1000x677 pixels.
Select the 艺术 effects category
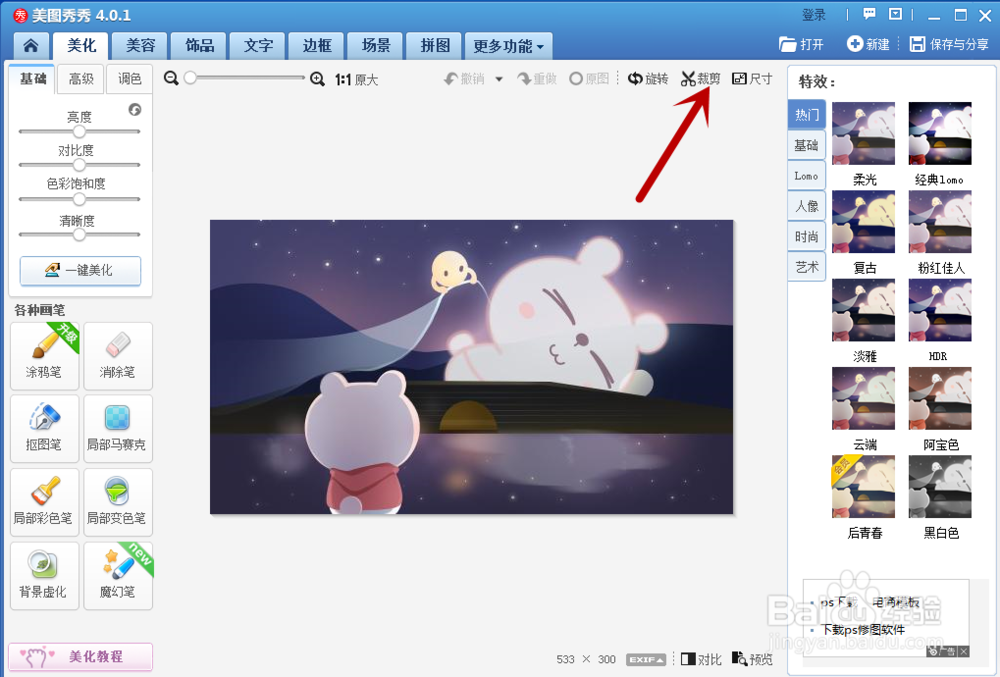pos(807,267)
